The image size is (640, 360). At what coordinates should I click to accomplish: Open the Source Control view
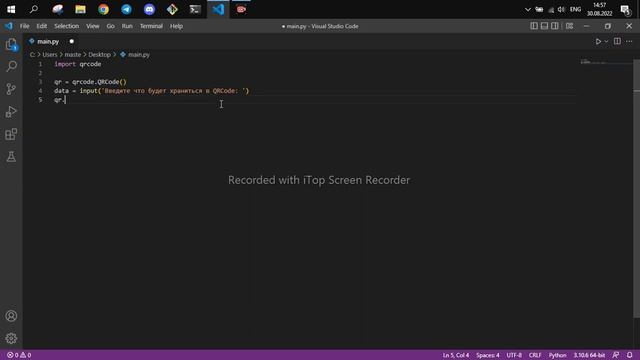[11, 89]
